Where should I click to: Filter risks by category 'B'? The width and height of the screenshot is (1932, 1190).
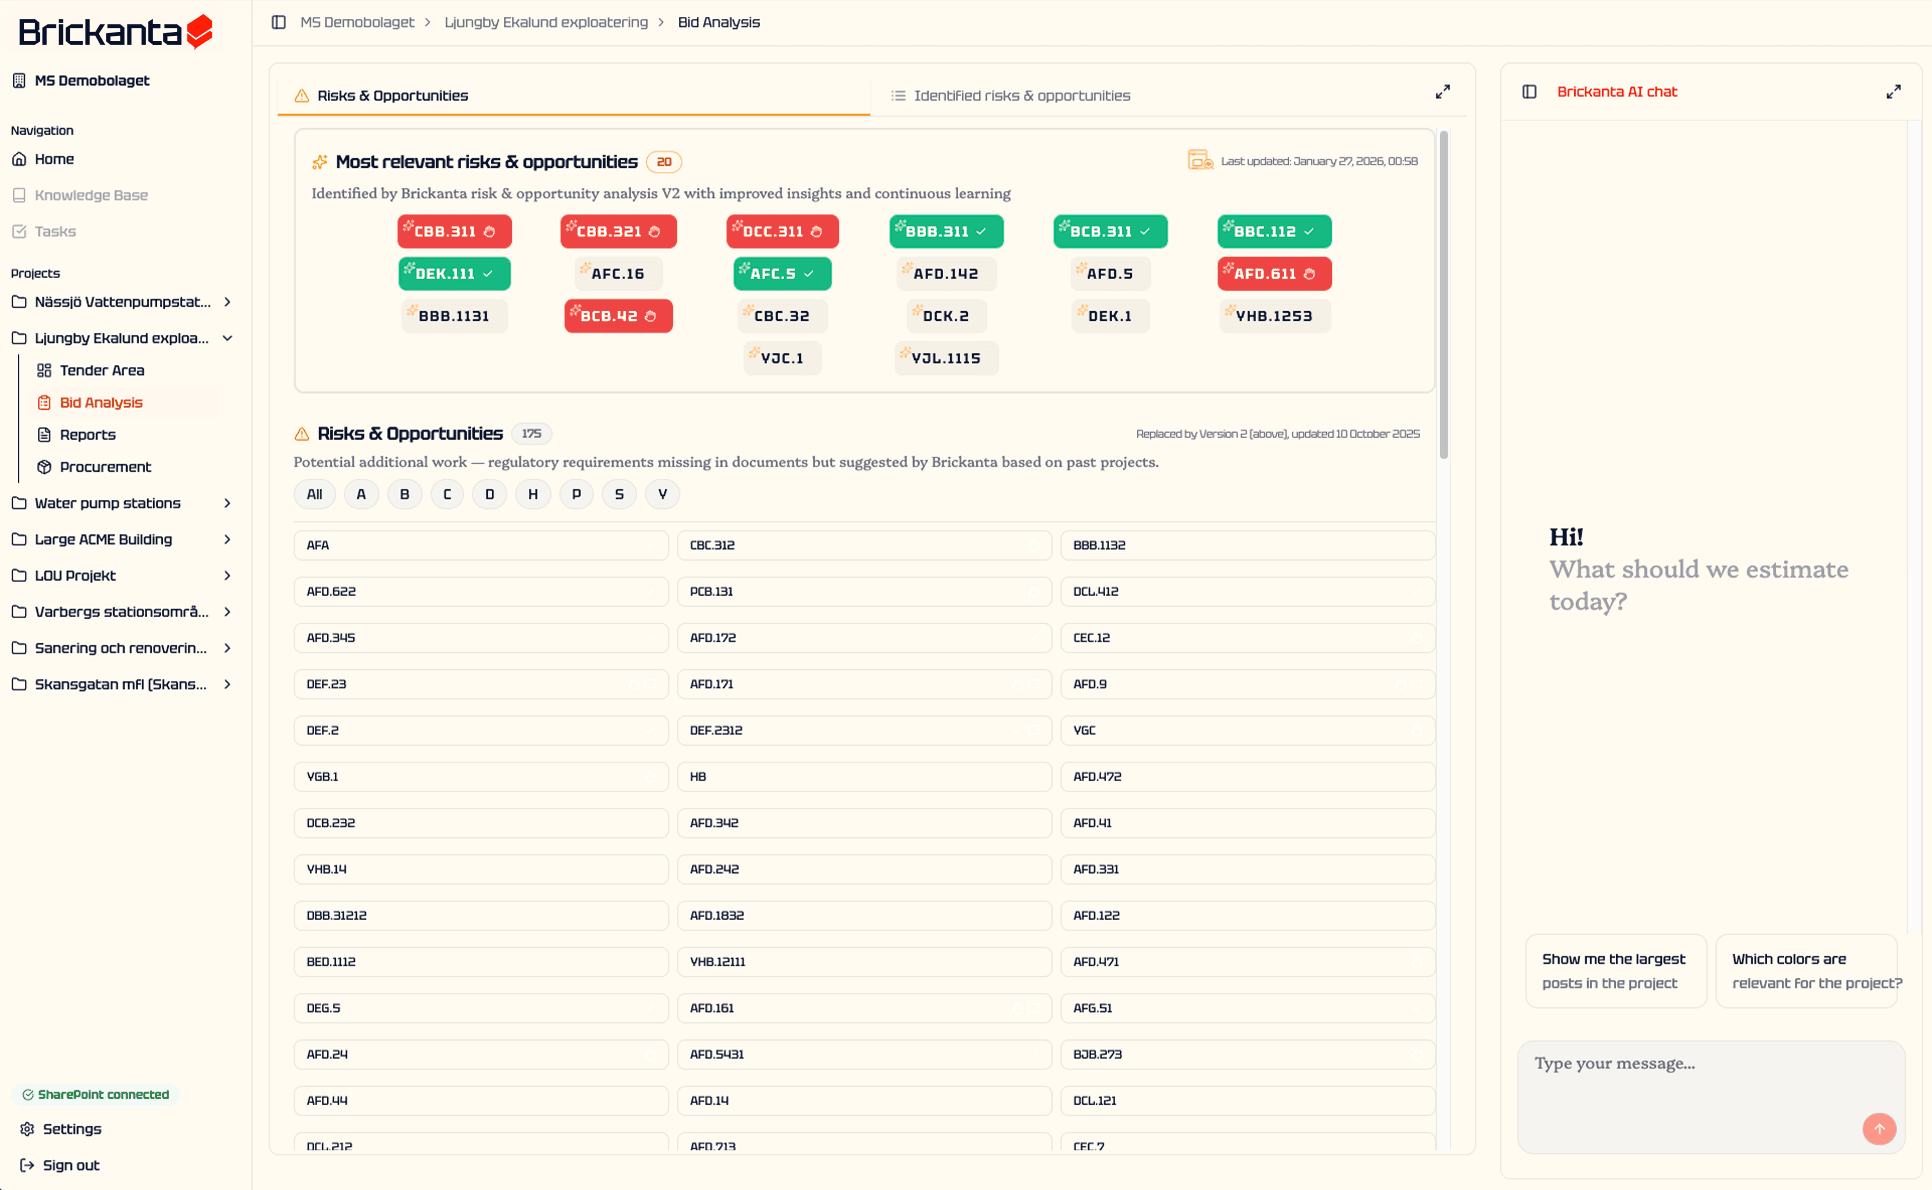(x=404, y=494)
